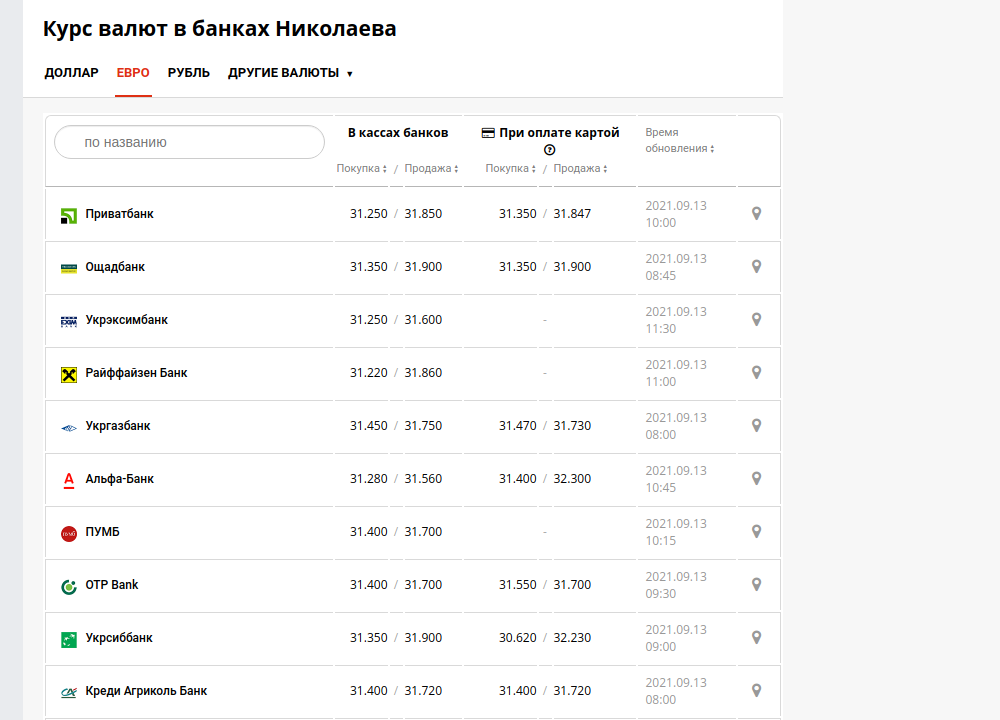Click Укрсиббанк card buy rate 30.620
The image size is (1000, 720).
coord(518,637)
